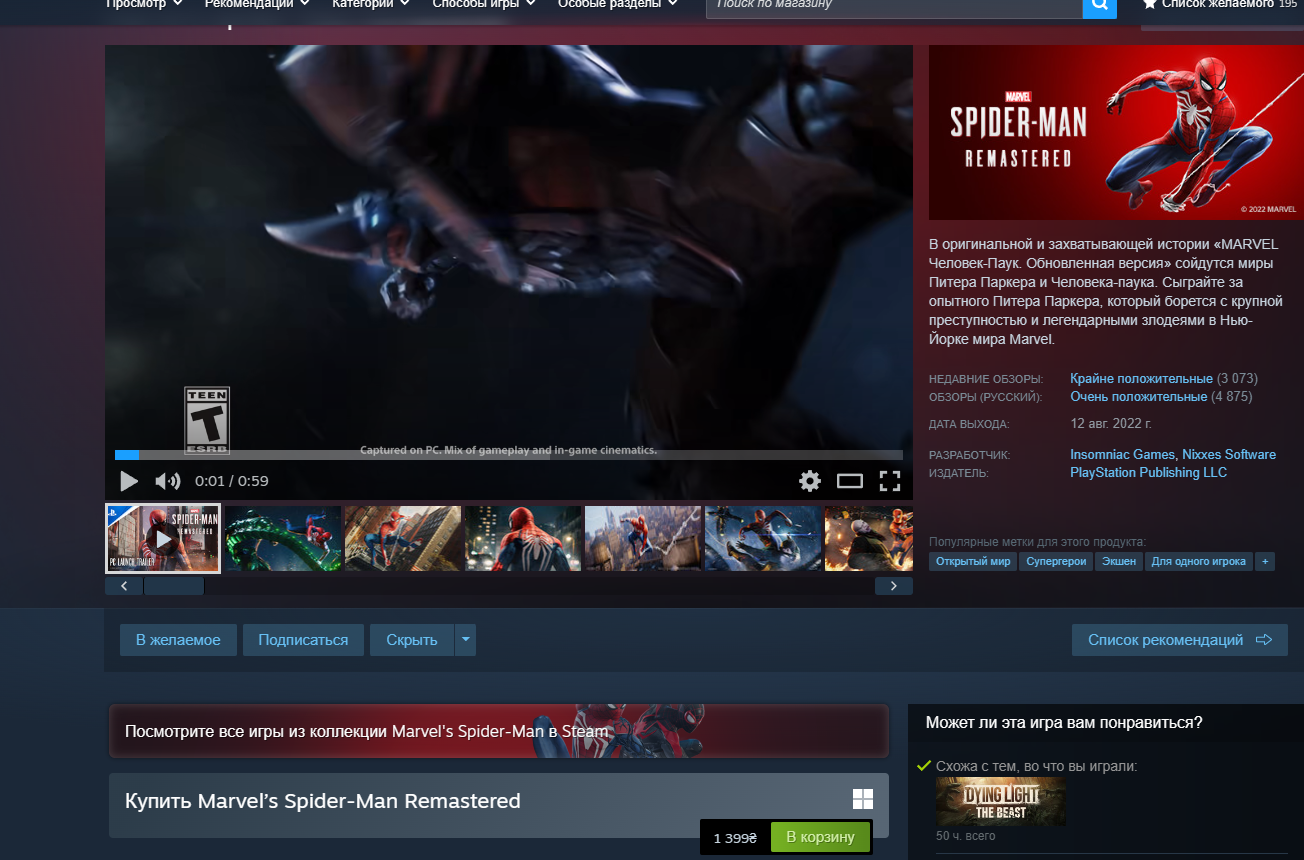This screenshot has height=860, width=1304.
Task: Click right arrow of thumbnail strip
Action: (894, 586)
